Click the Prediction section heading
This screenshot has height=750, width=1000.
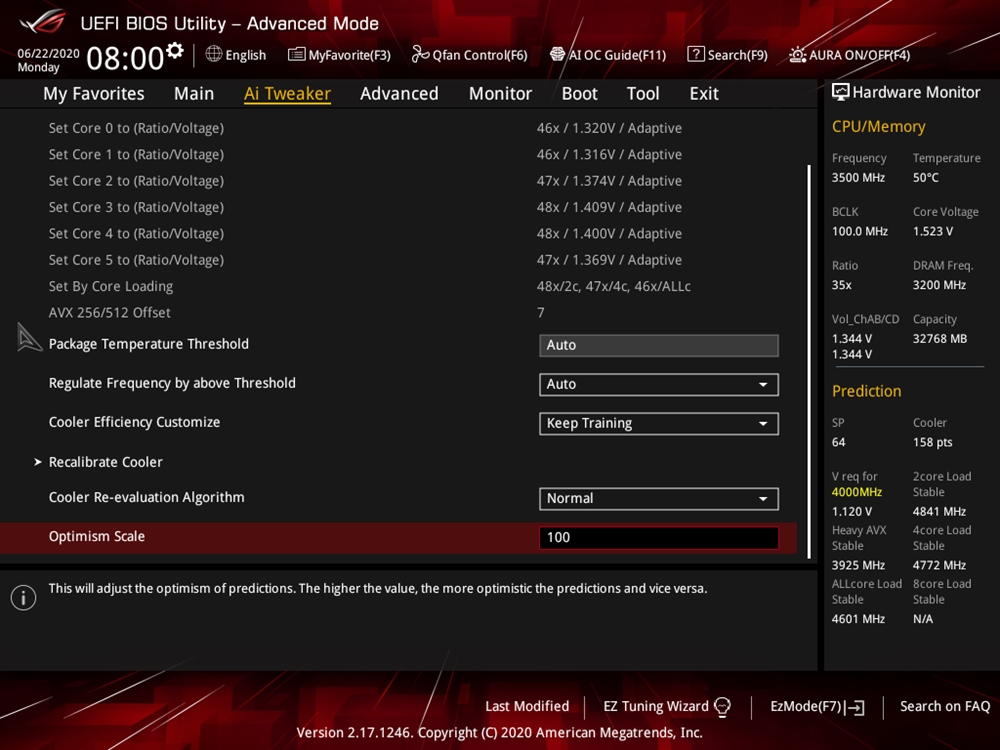click(866, 391)
